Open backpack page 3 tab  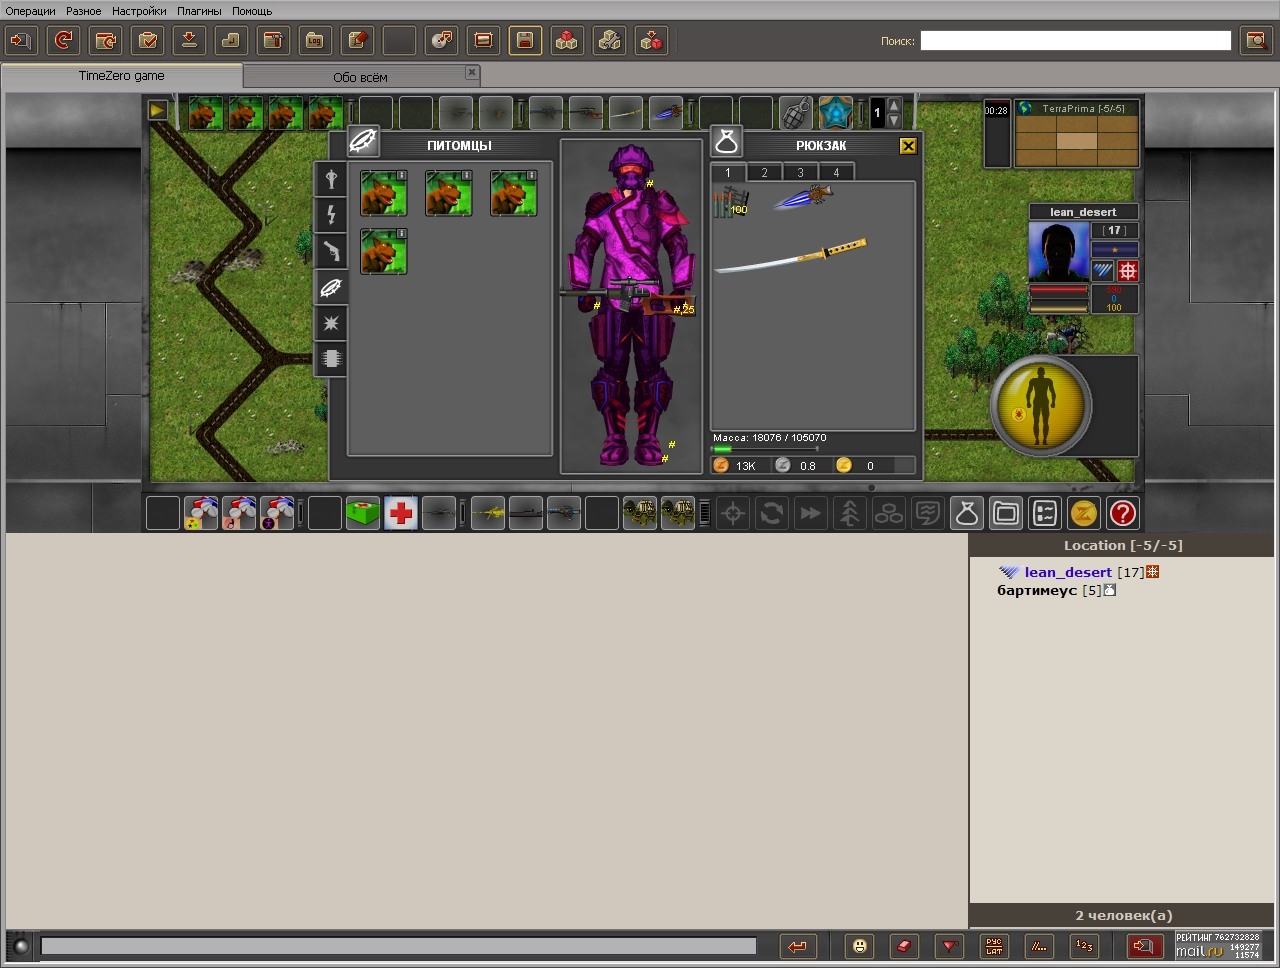pyautogui.click(x=800, y=172)
